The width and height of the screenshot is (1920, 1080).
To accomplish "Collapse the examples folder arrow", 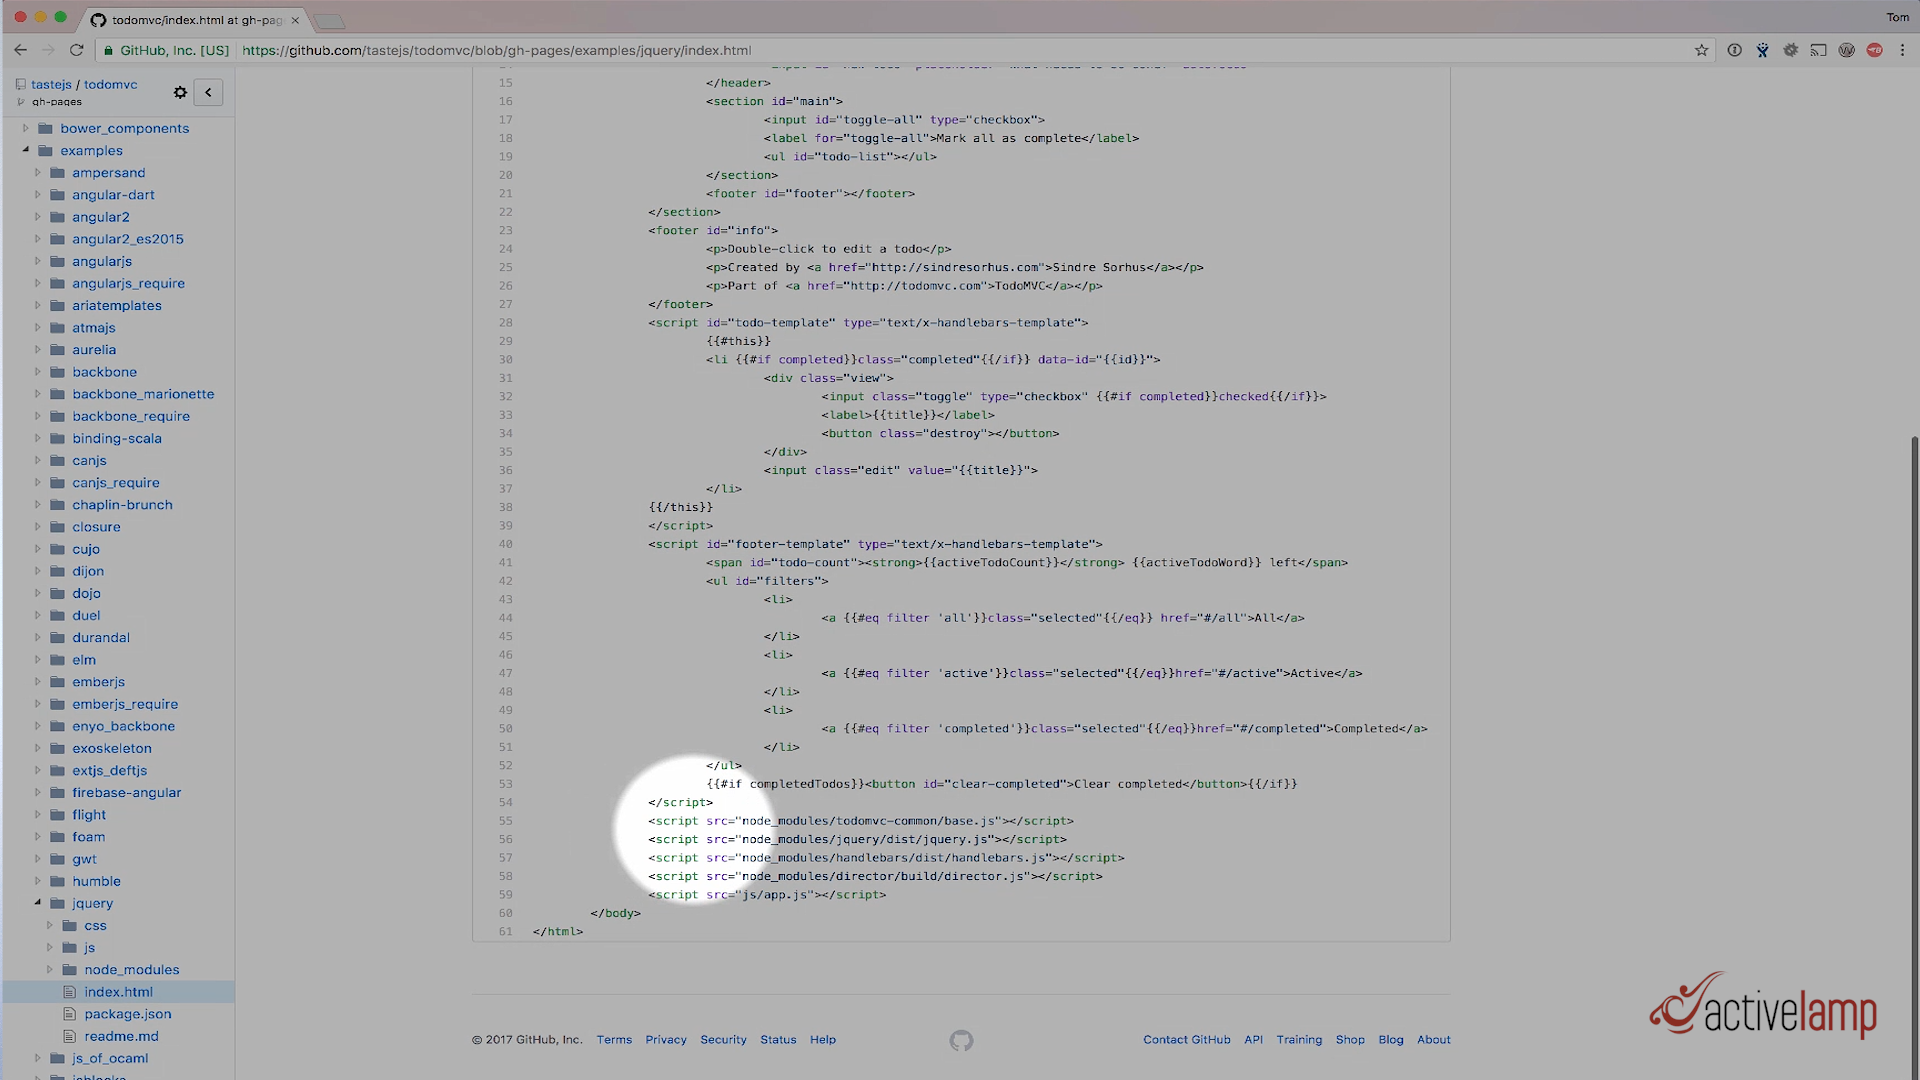I will pyautogui.click(x=26, y=150).
